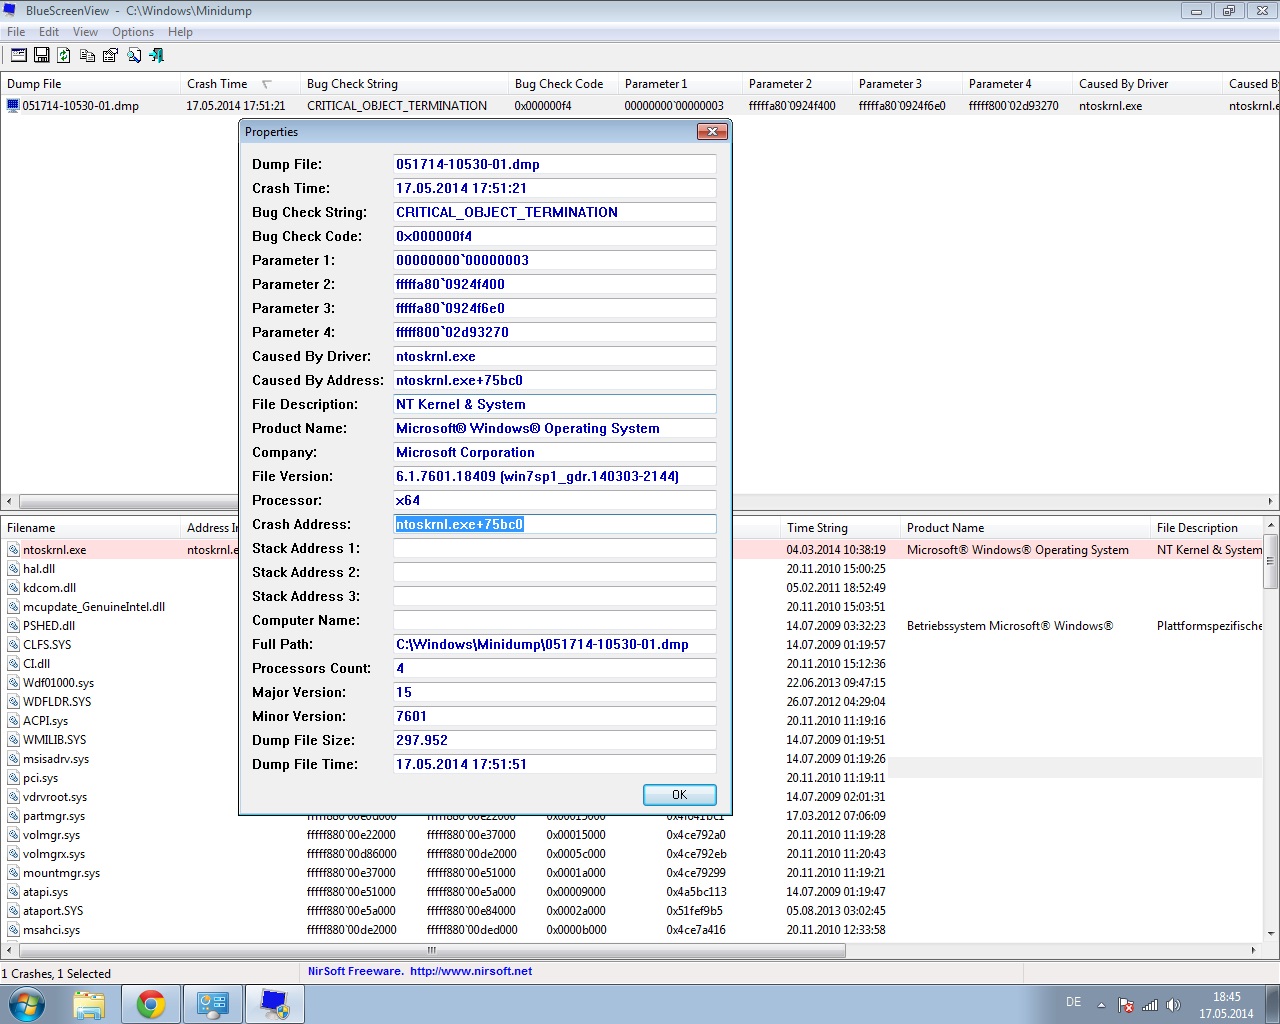Click the highlighted Crash Address field
Screen dimensions: 1280x1024
click(555, 524)
